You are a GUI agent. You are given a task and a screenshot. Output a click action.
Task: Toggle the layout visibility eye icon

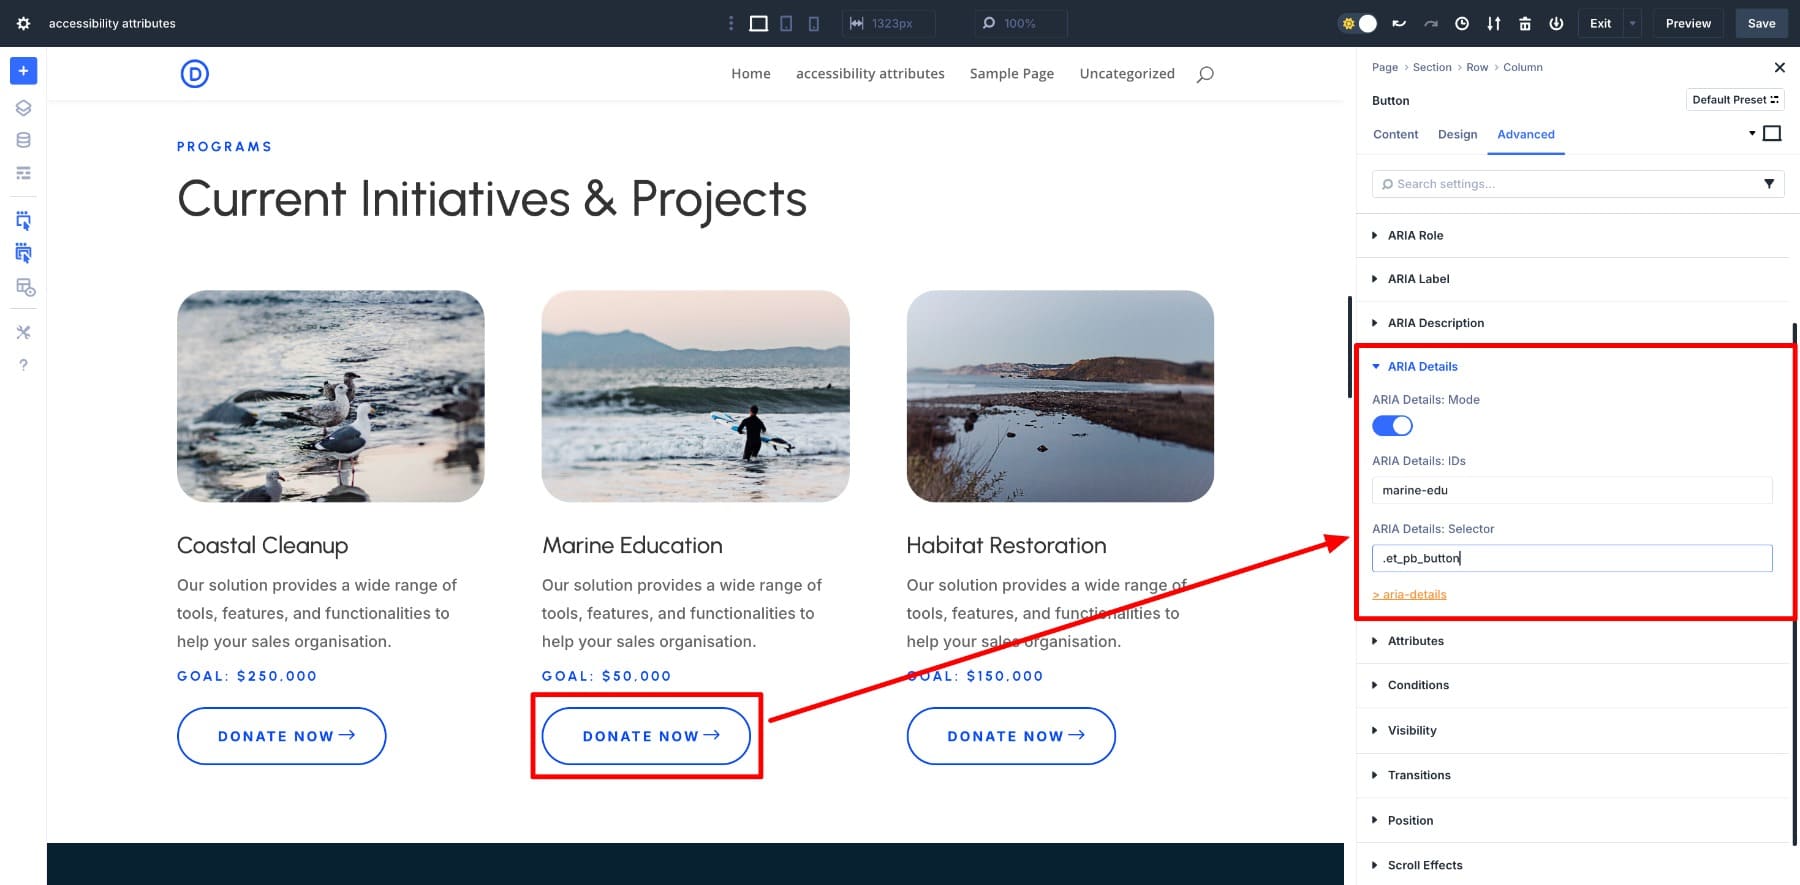click(x=25, y=288)
